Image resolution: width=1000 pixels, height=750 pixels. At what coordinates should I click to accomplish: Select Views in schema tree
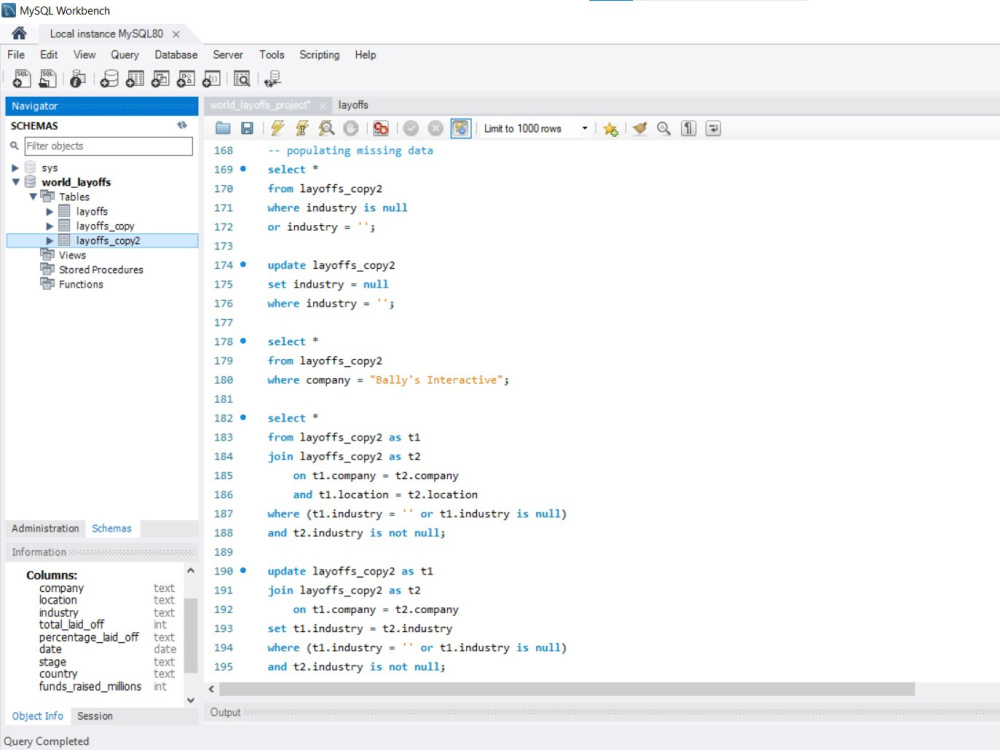point(72,255)
